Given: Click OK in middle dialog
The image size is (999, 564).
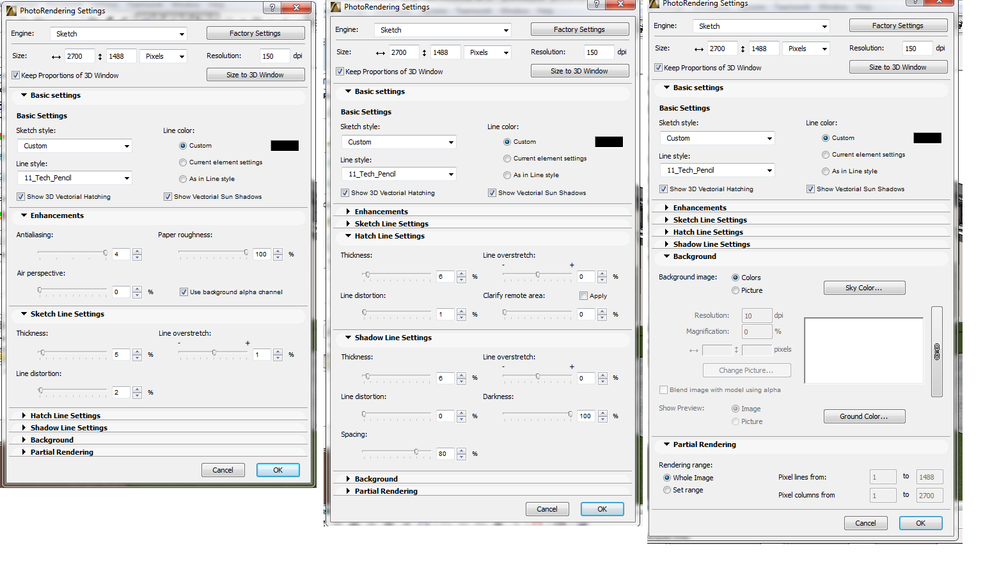Looking at the screenshot, I should 602,509.
